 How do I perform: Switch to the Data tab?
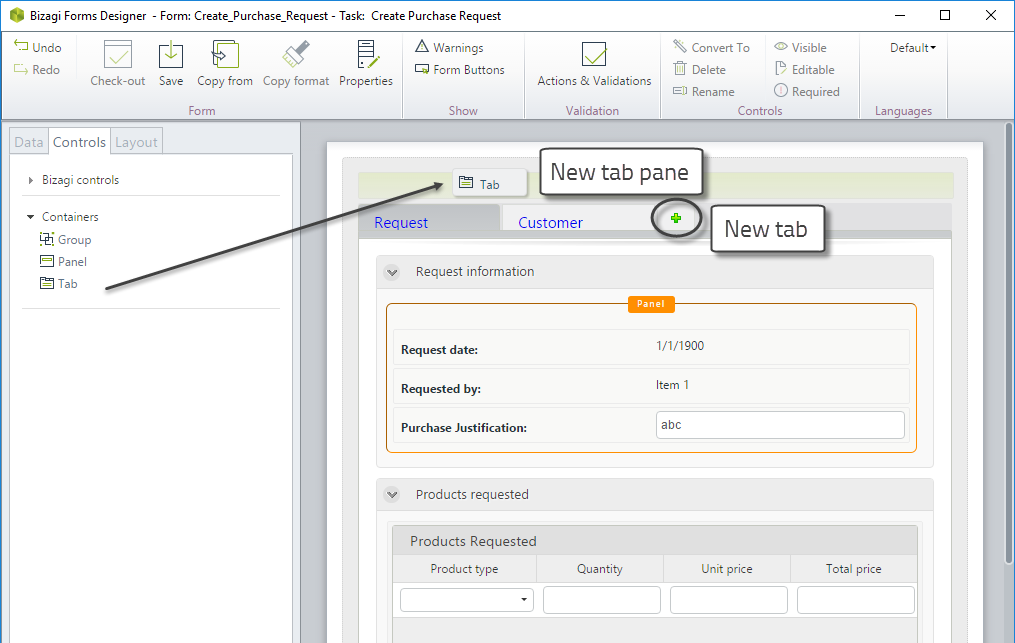point(28,142)
